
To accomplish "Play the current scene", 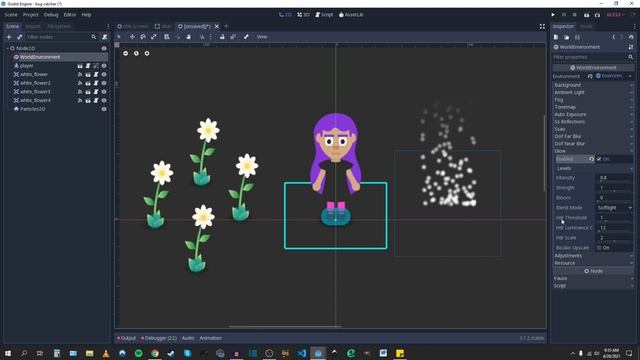I will 587,15.
